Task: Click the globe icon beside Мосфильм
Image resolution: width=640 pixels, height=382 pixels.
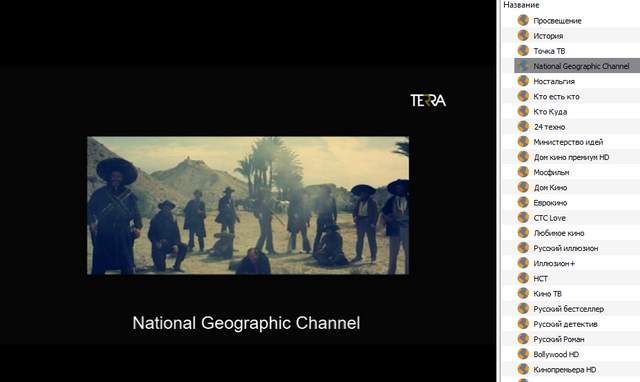Action: tap(523, 171)
